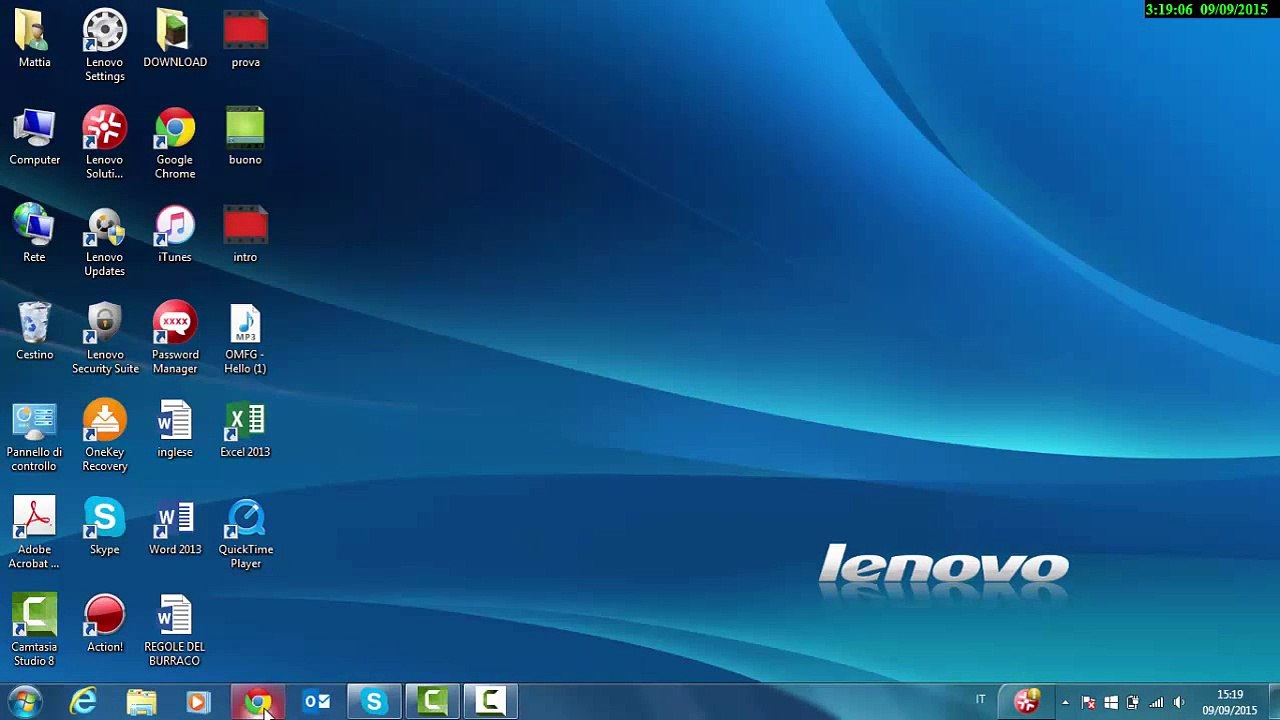Screen dimensions: 1280x720
Task: Open the volume speaker tray icon
Action: point(1179,703)
